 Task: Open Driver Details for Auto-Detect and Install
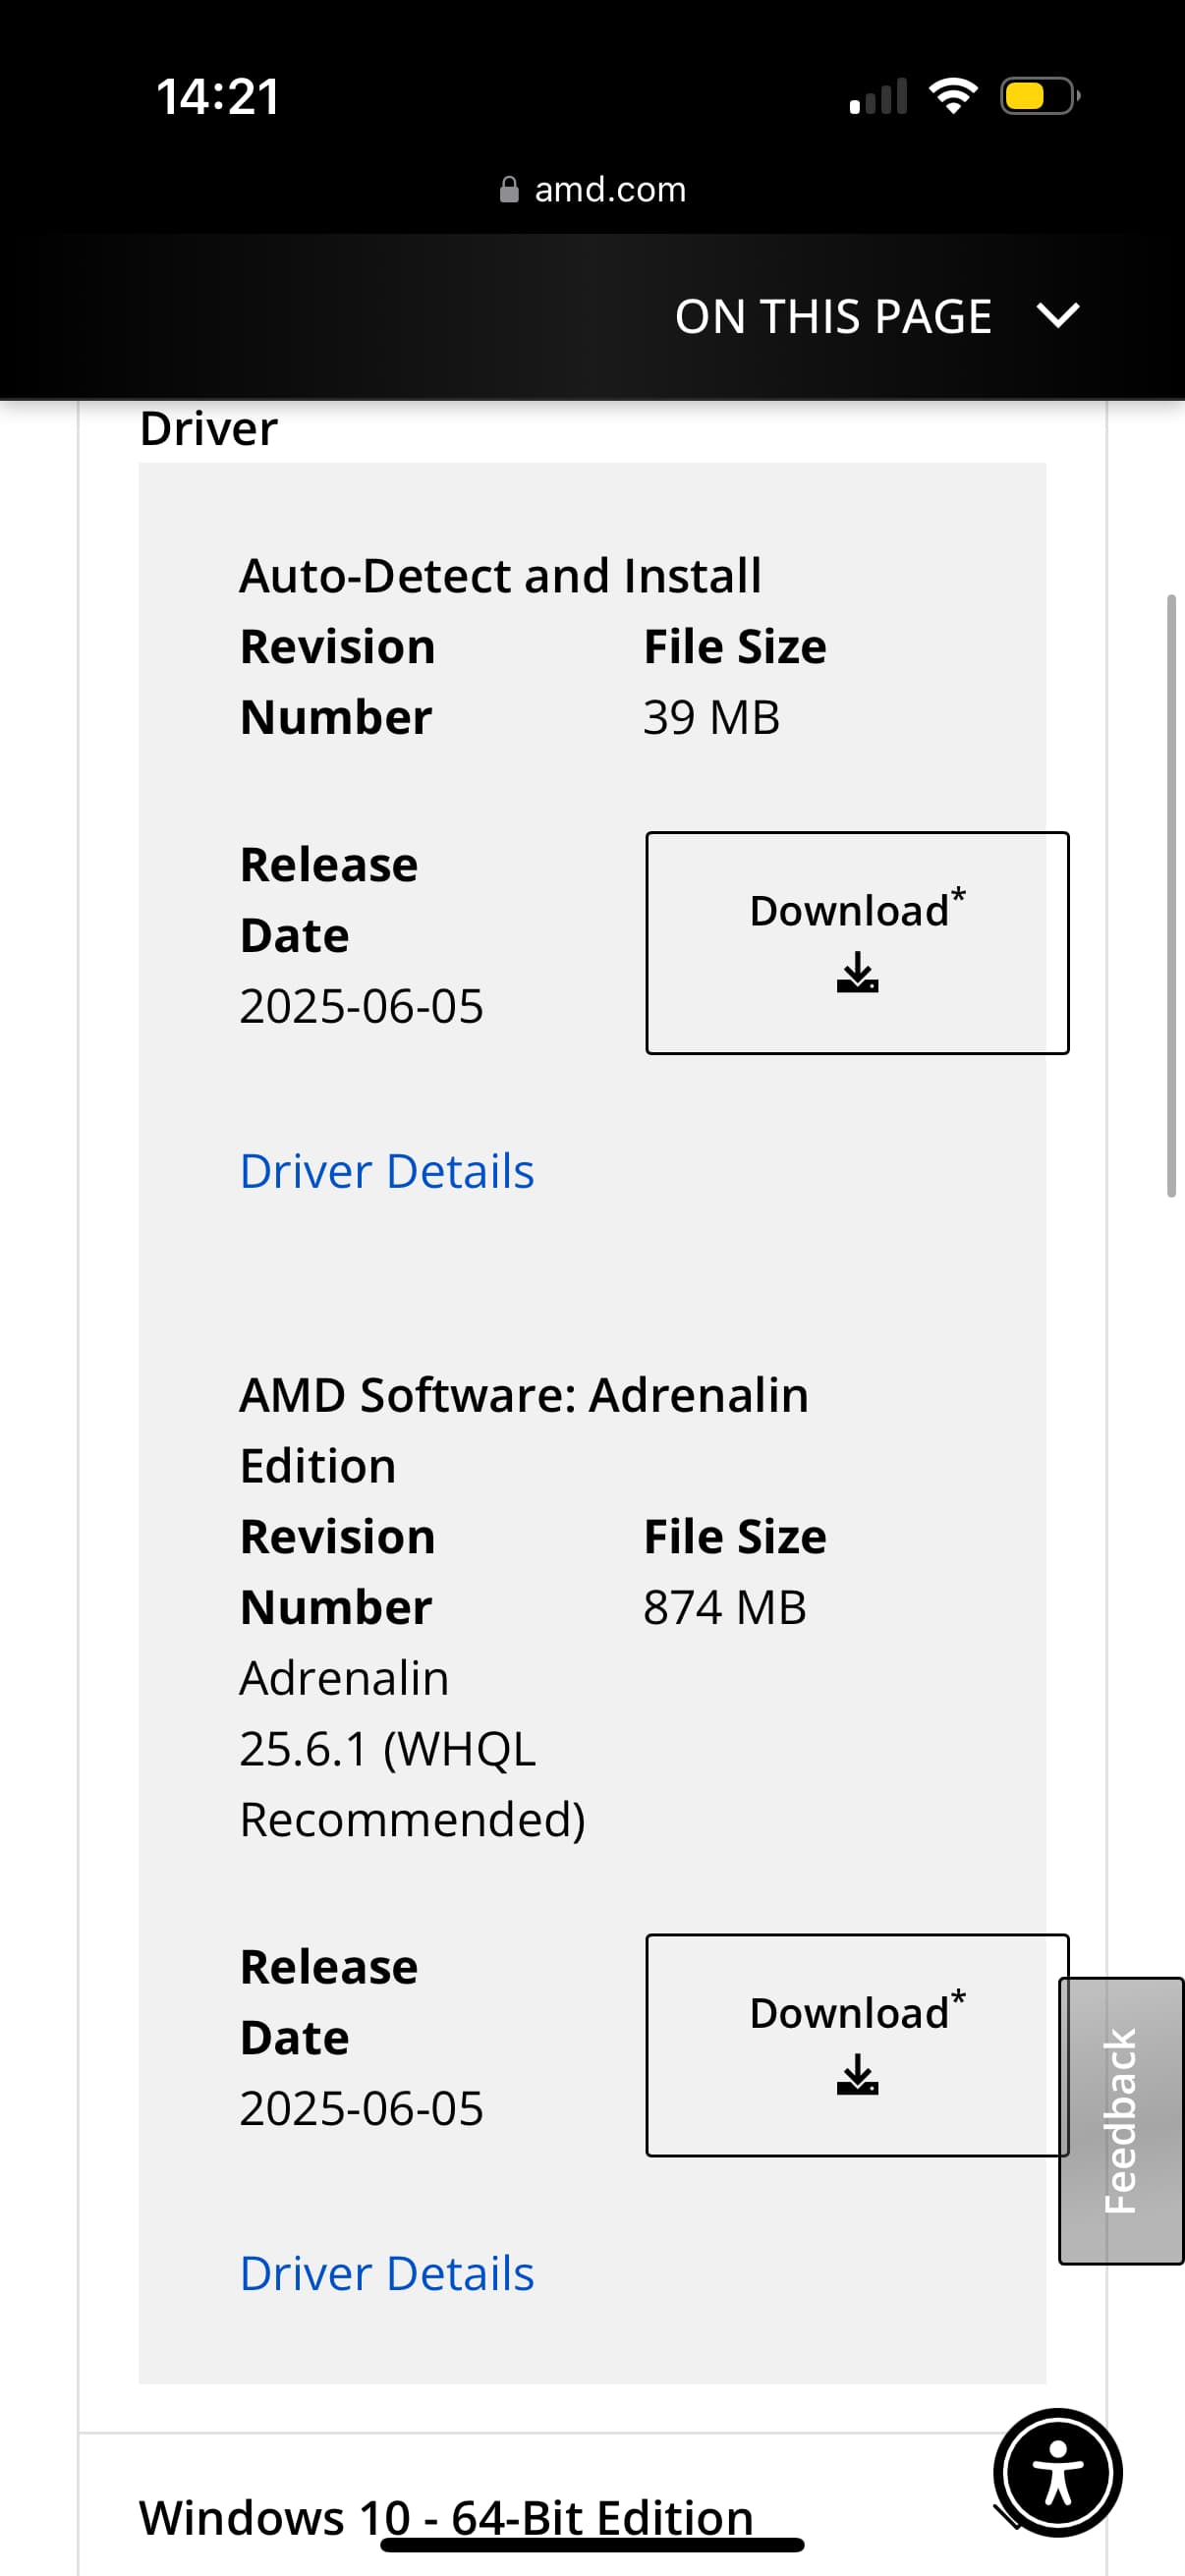387,1171
